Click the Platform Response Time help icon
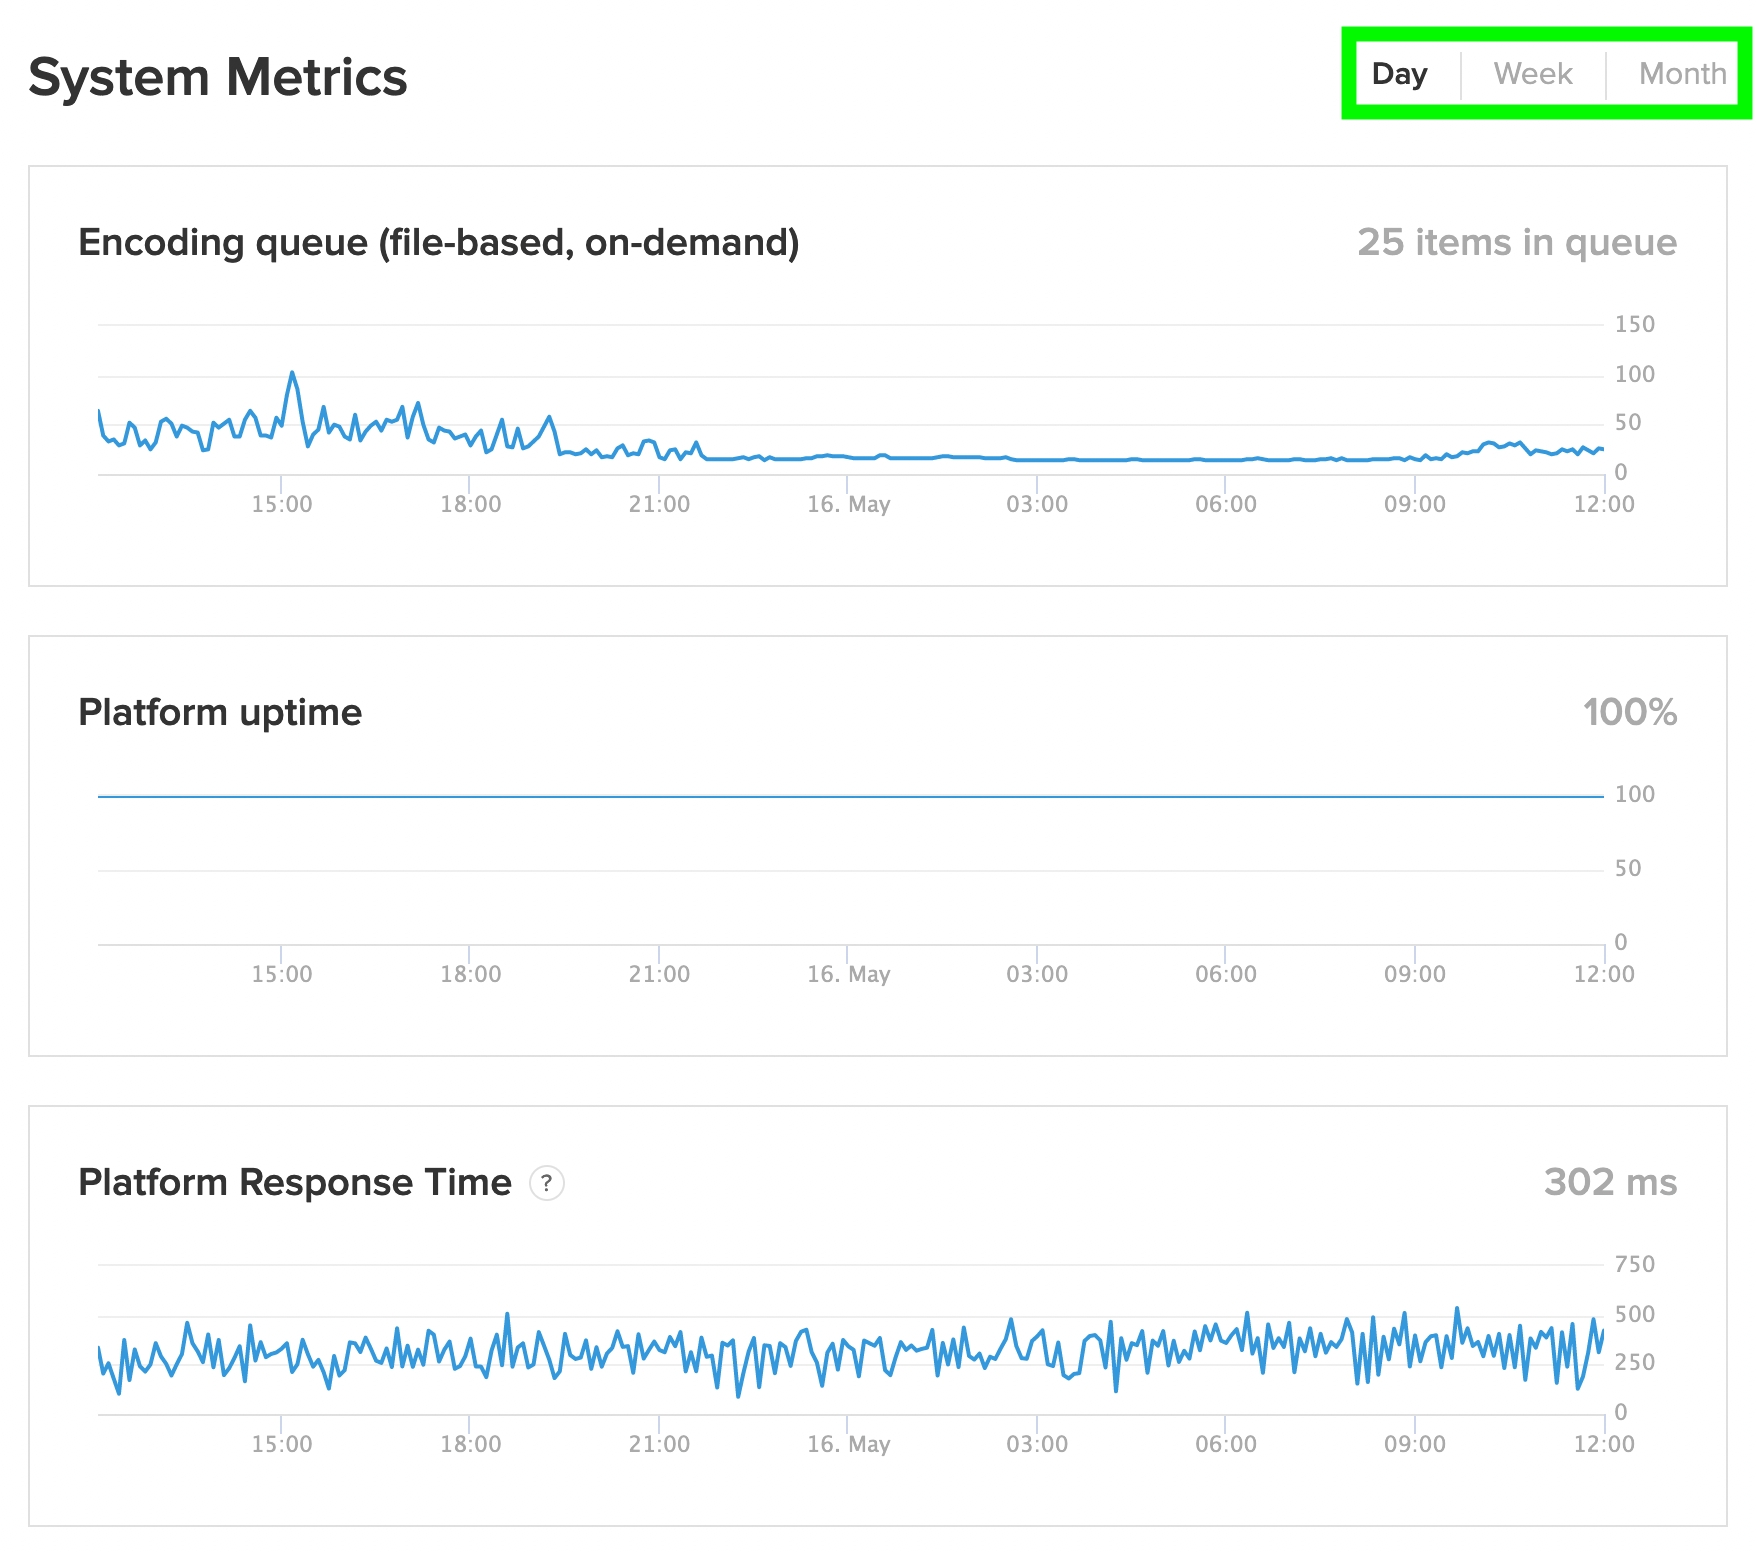 [x=546, y=1183]
